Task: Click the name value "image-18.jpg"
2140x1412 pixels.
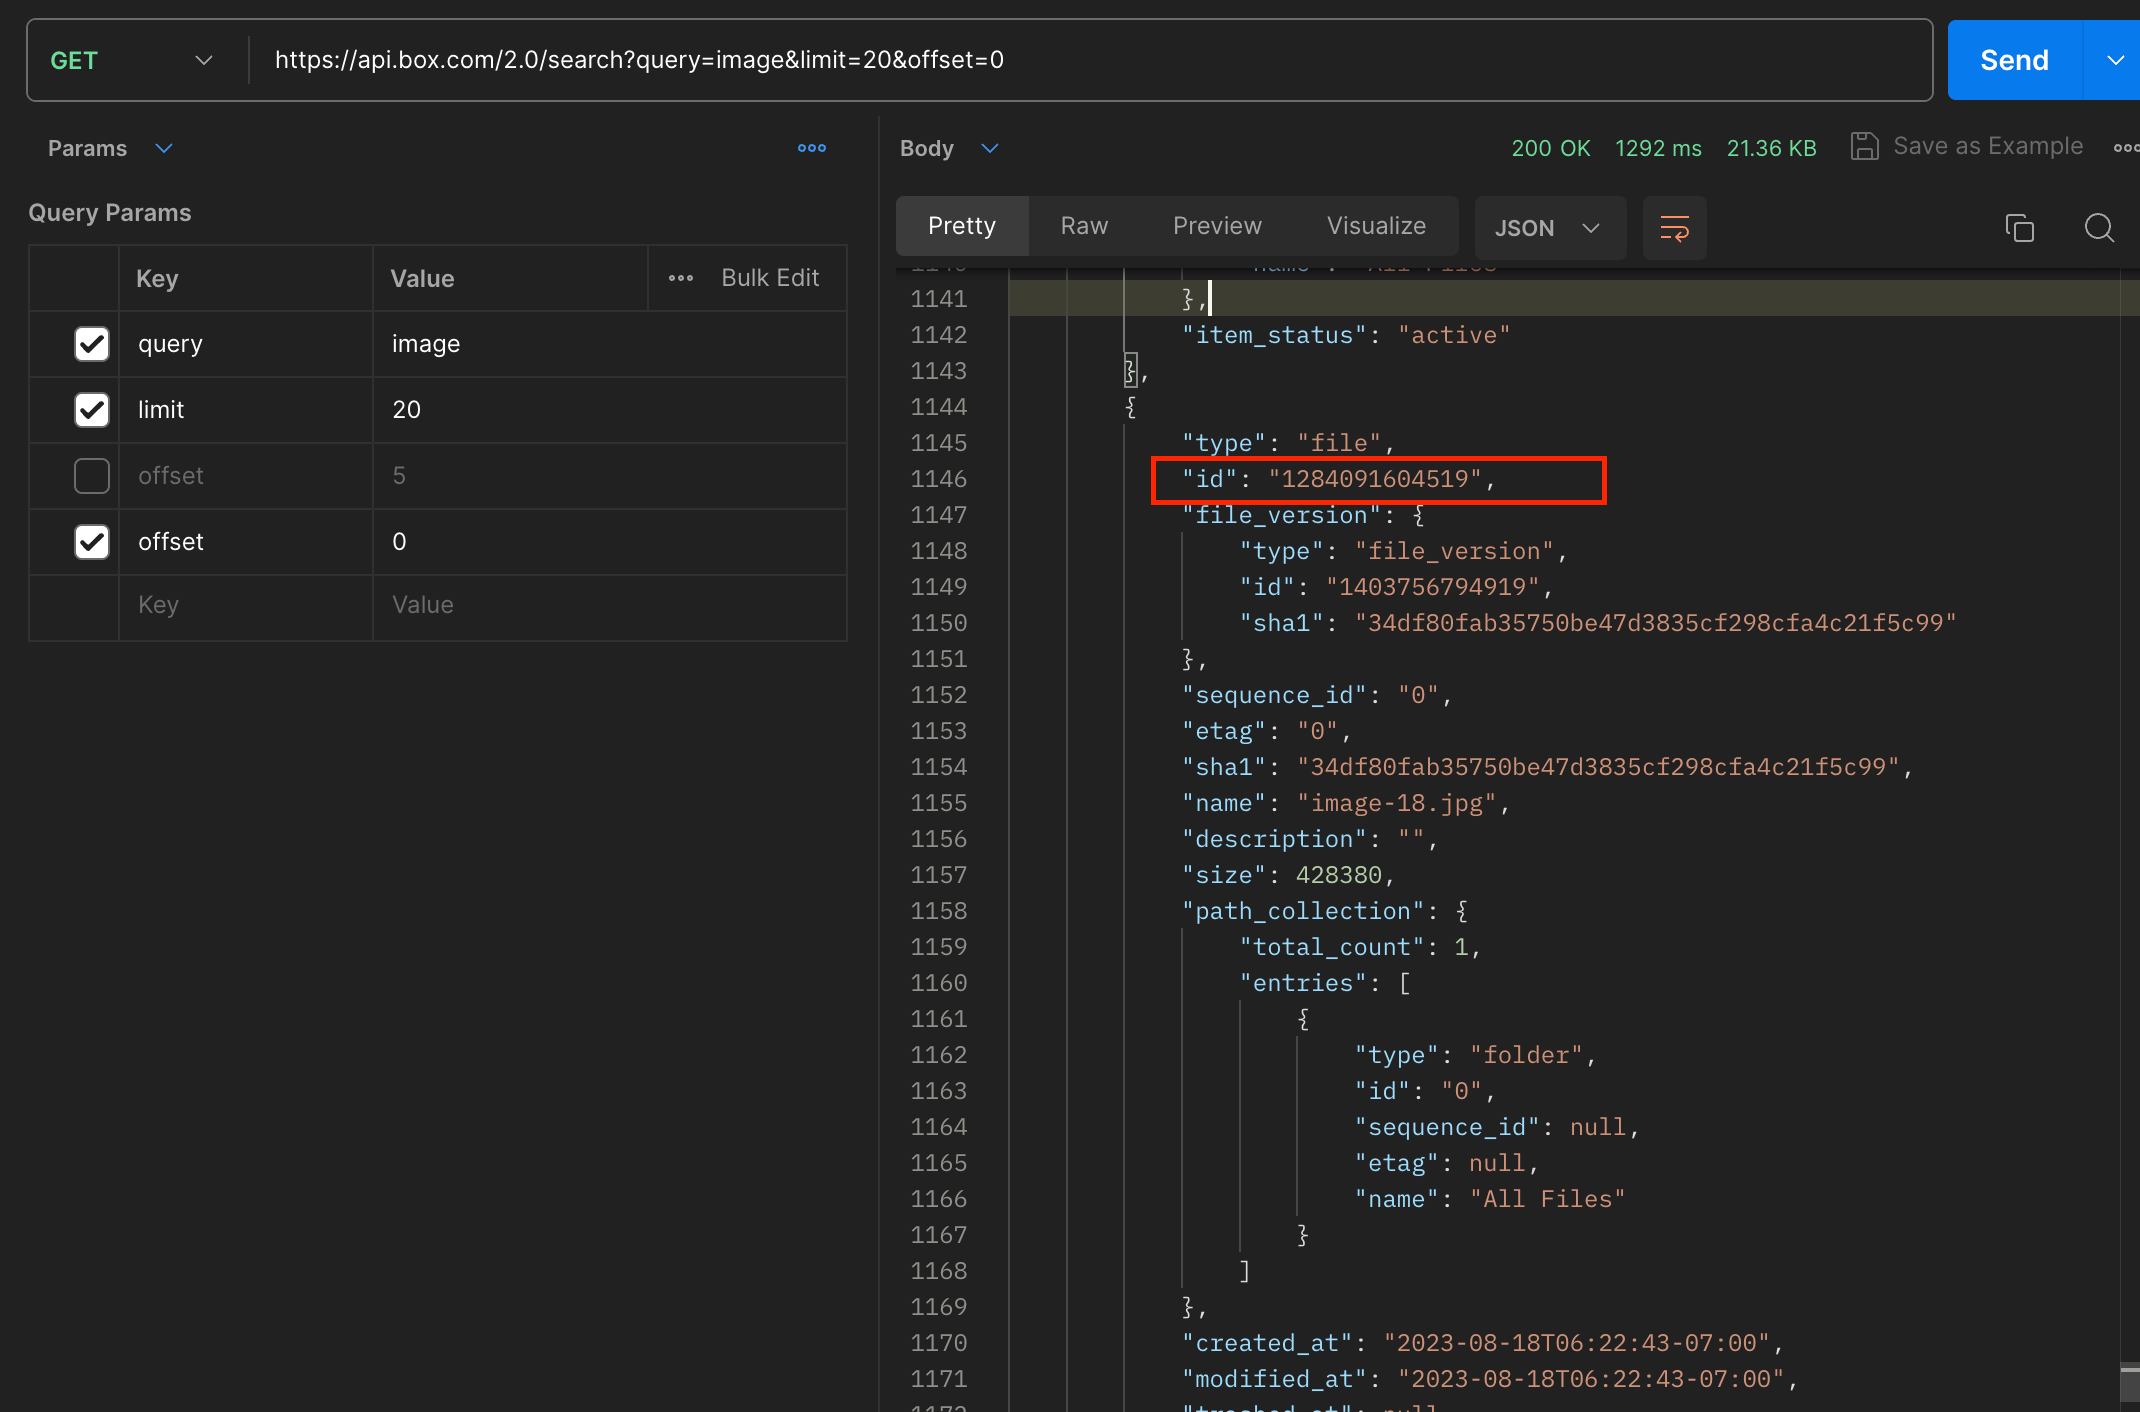Action: [1397, 803]
